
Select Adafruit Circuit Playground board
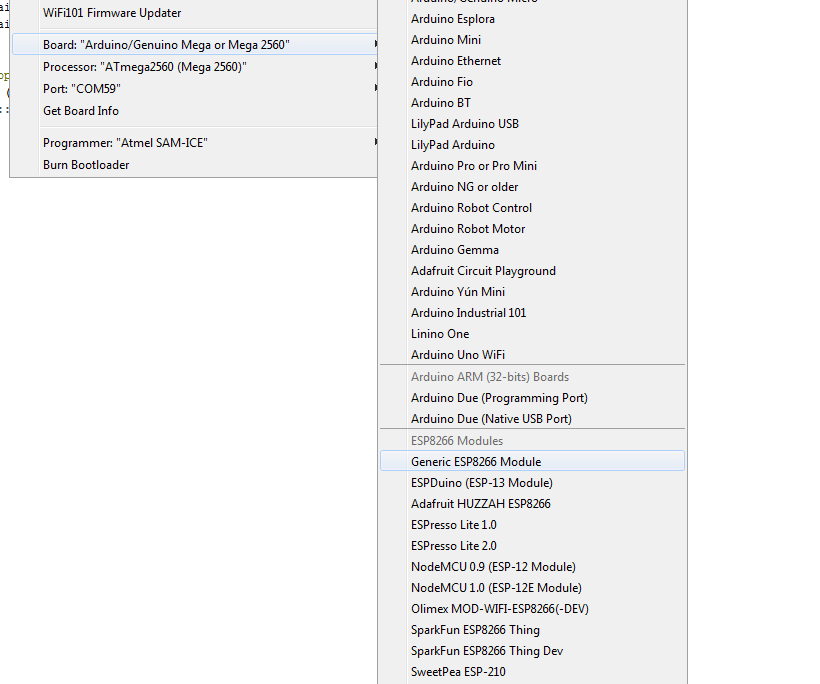(532, 271)
